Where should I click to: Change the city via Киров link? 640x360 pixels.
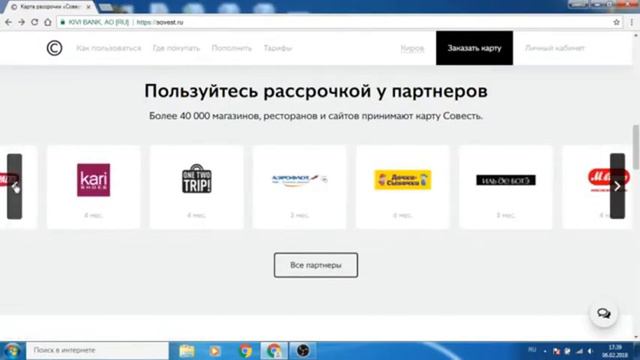(x=412, y=49)
